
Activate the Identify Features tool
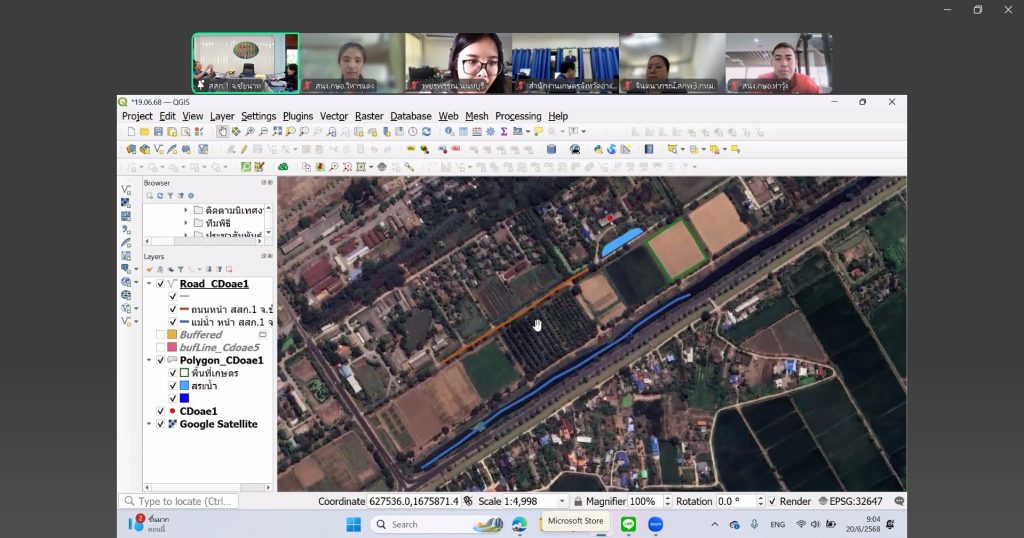point(449,132)
